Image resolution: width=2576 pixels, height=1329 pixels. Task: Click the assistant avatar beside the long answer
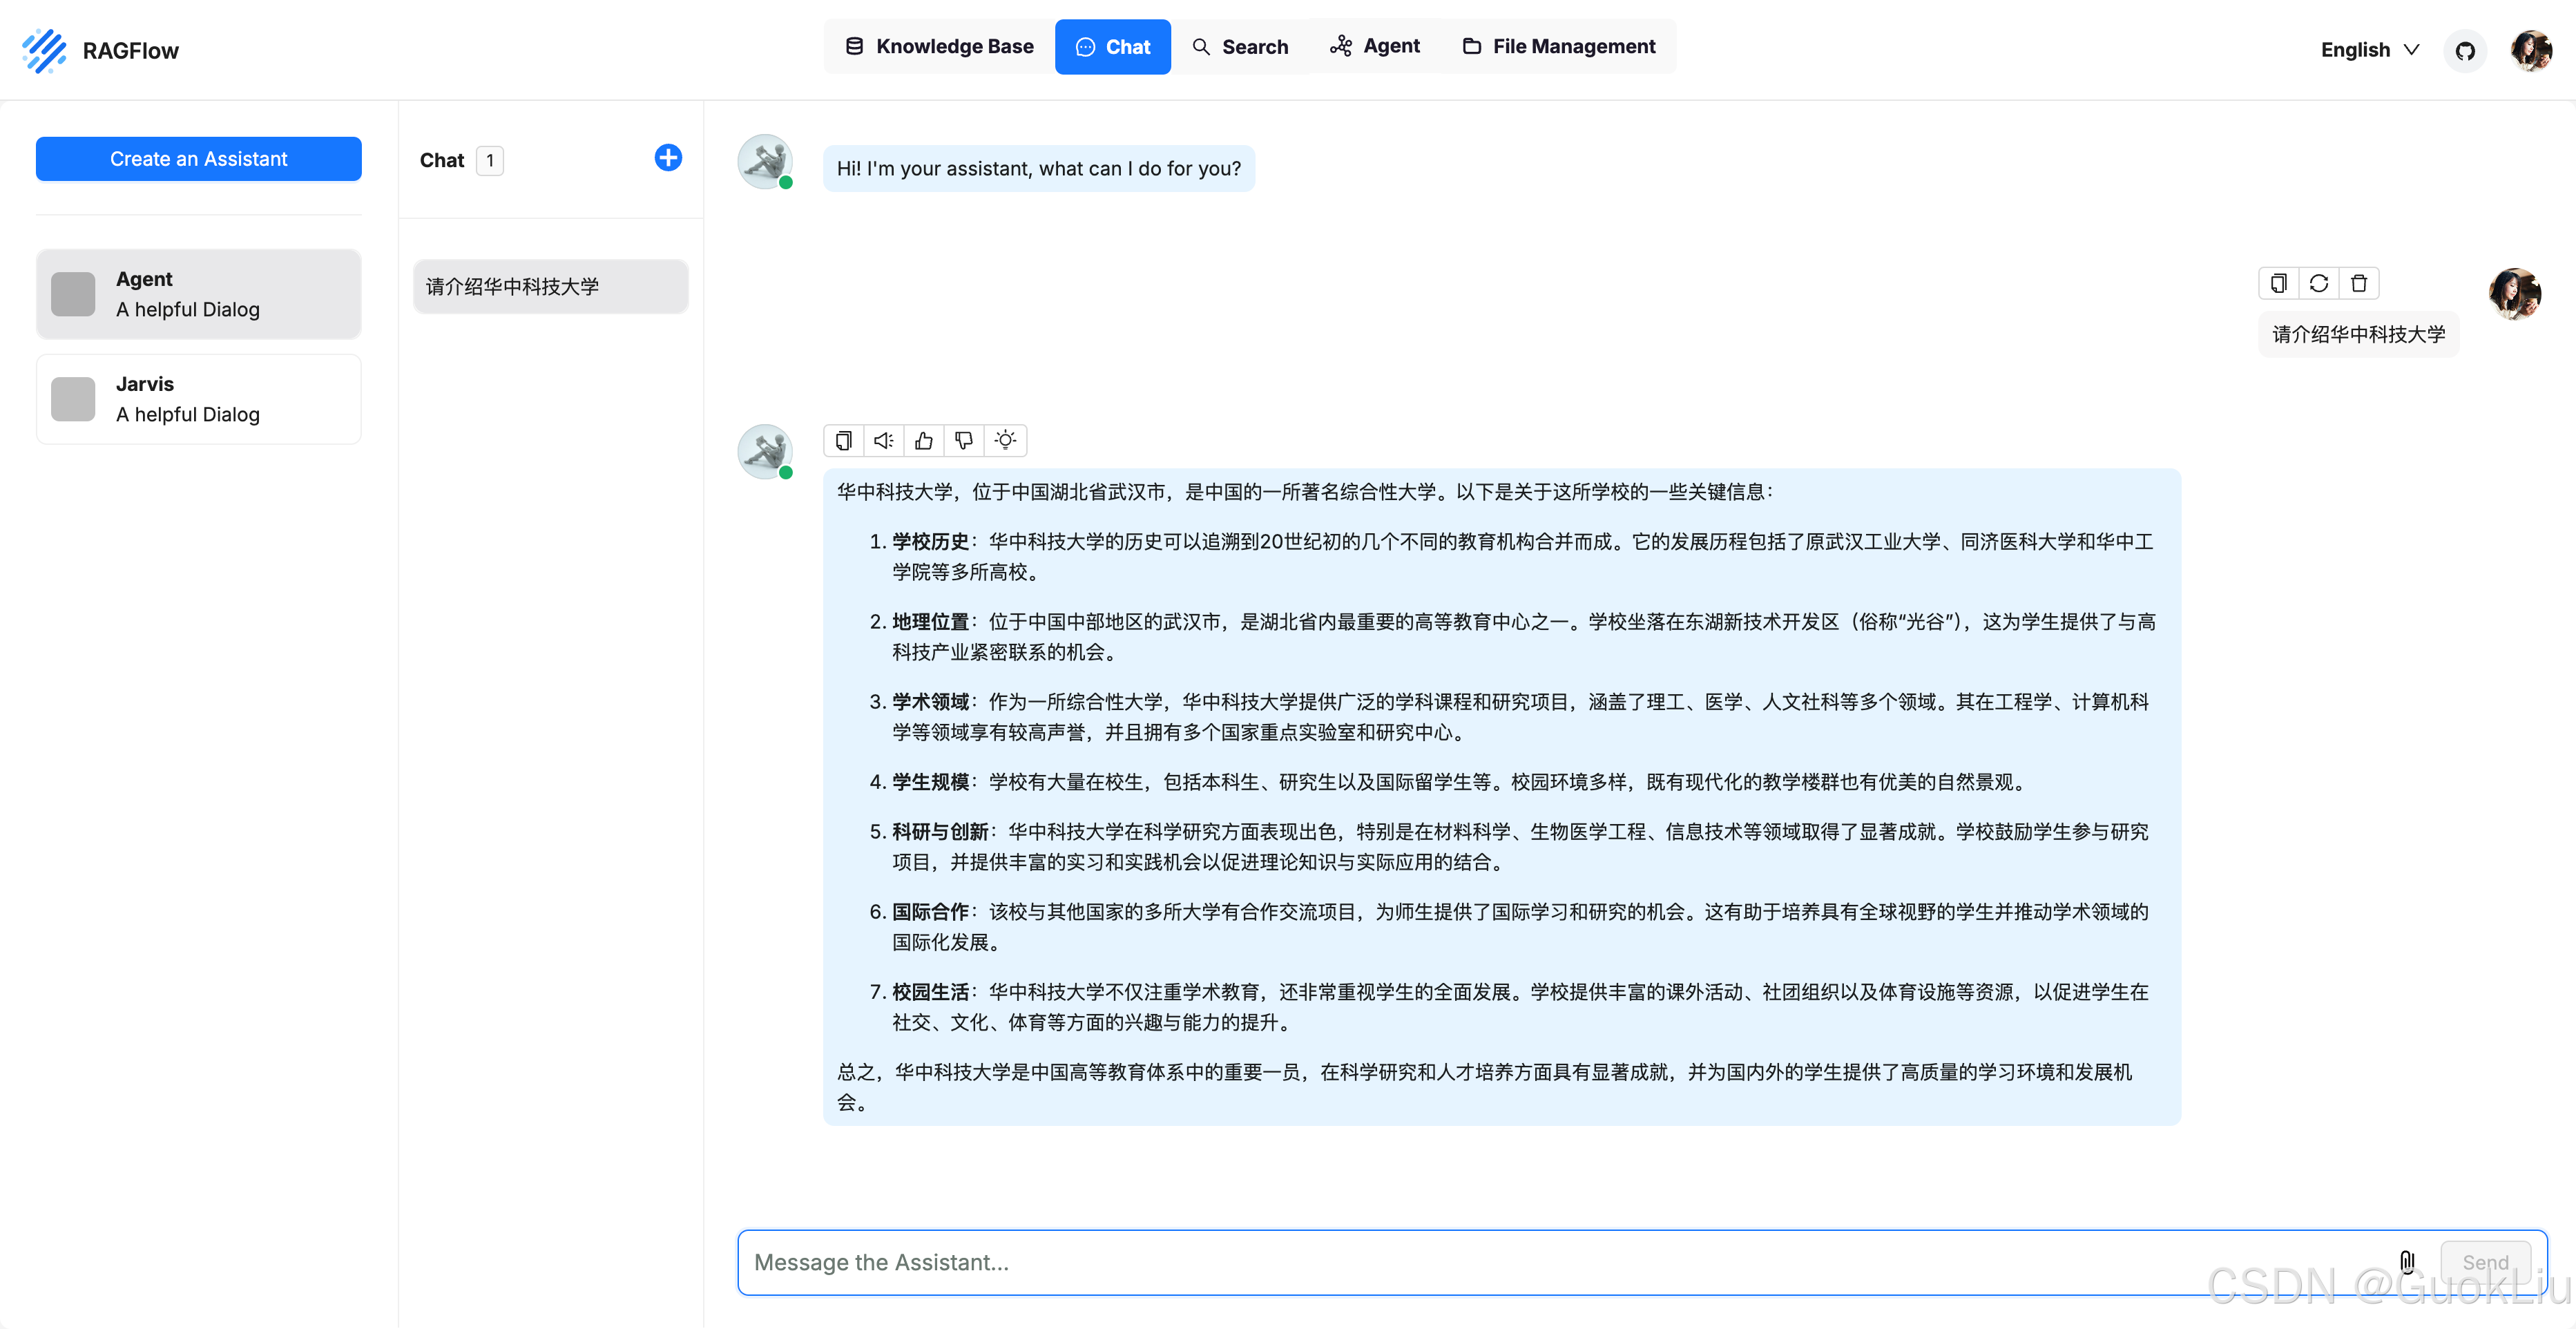(x=765, y=452)
